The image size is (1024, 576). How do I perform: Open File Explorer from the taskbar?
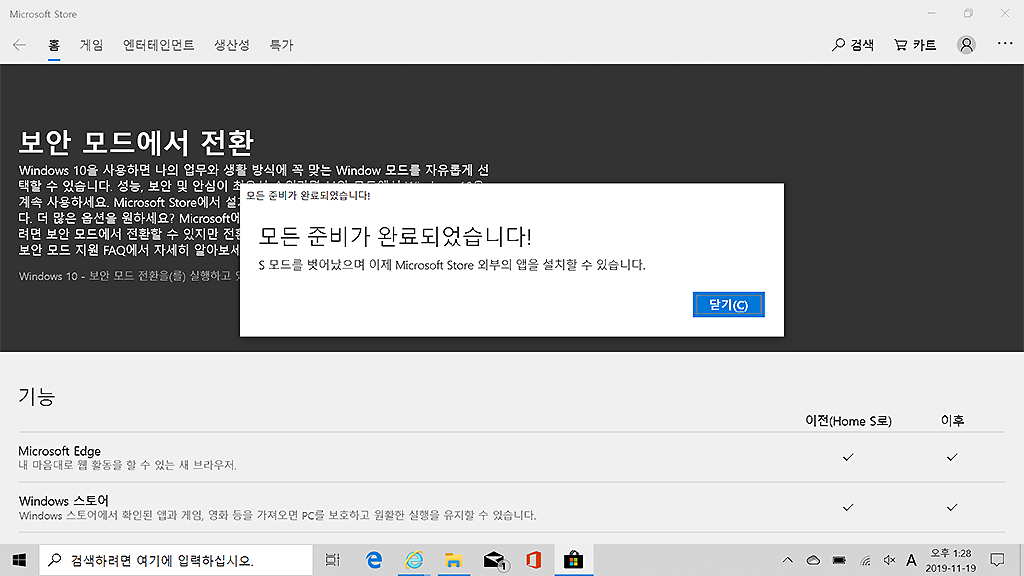coord(453,559)
